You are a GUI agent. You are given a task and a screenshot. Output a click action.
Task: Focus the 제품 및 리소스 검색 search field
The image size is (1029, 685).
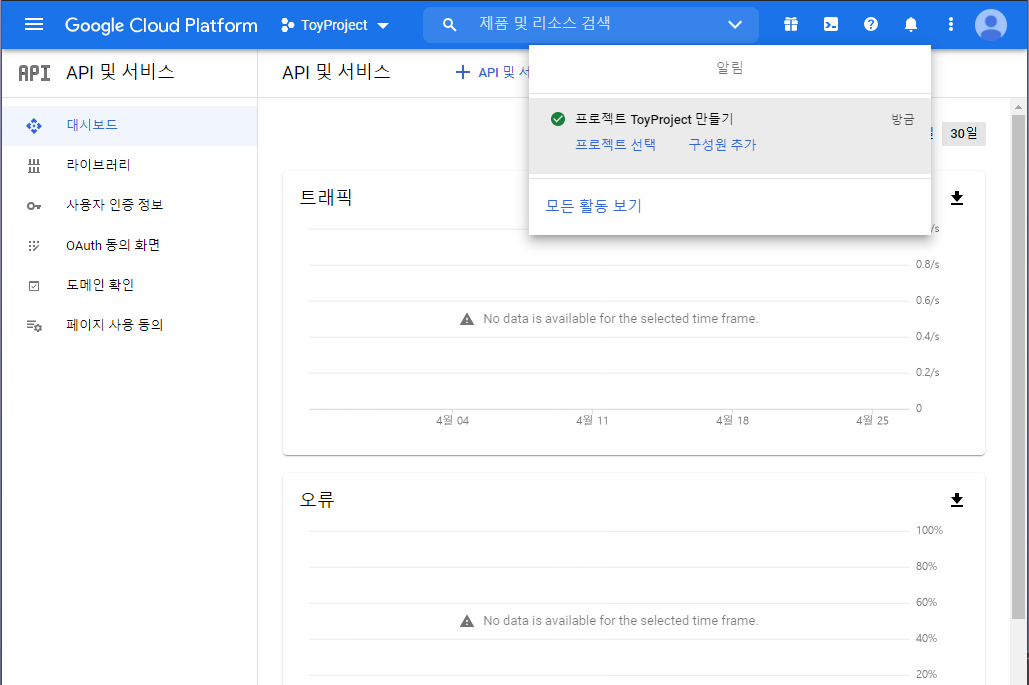(591, 24)
